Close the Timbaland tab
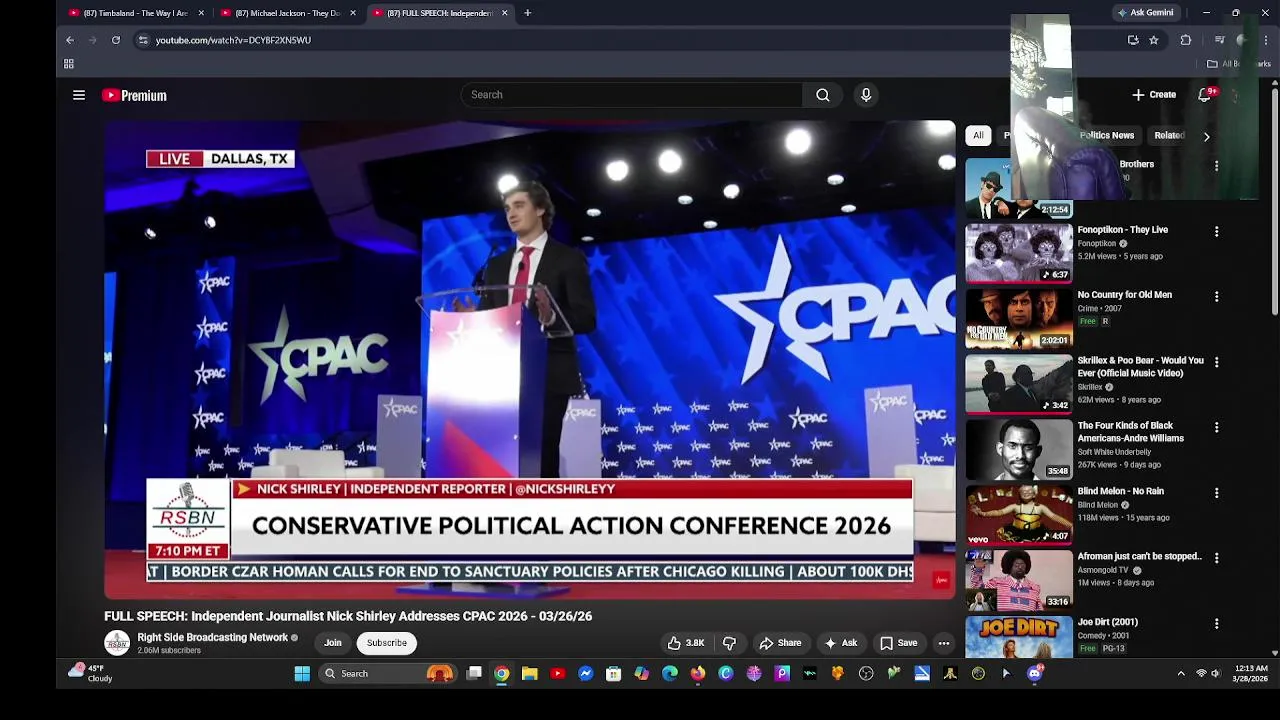Viewport: 1280px width, 720px height. 201,13
